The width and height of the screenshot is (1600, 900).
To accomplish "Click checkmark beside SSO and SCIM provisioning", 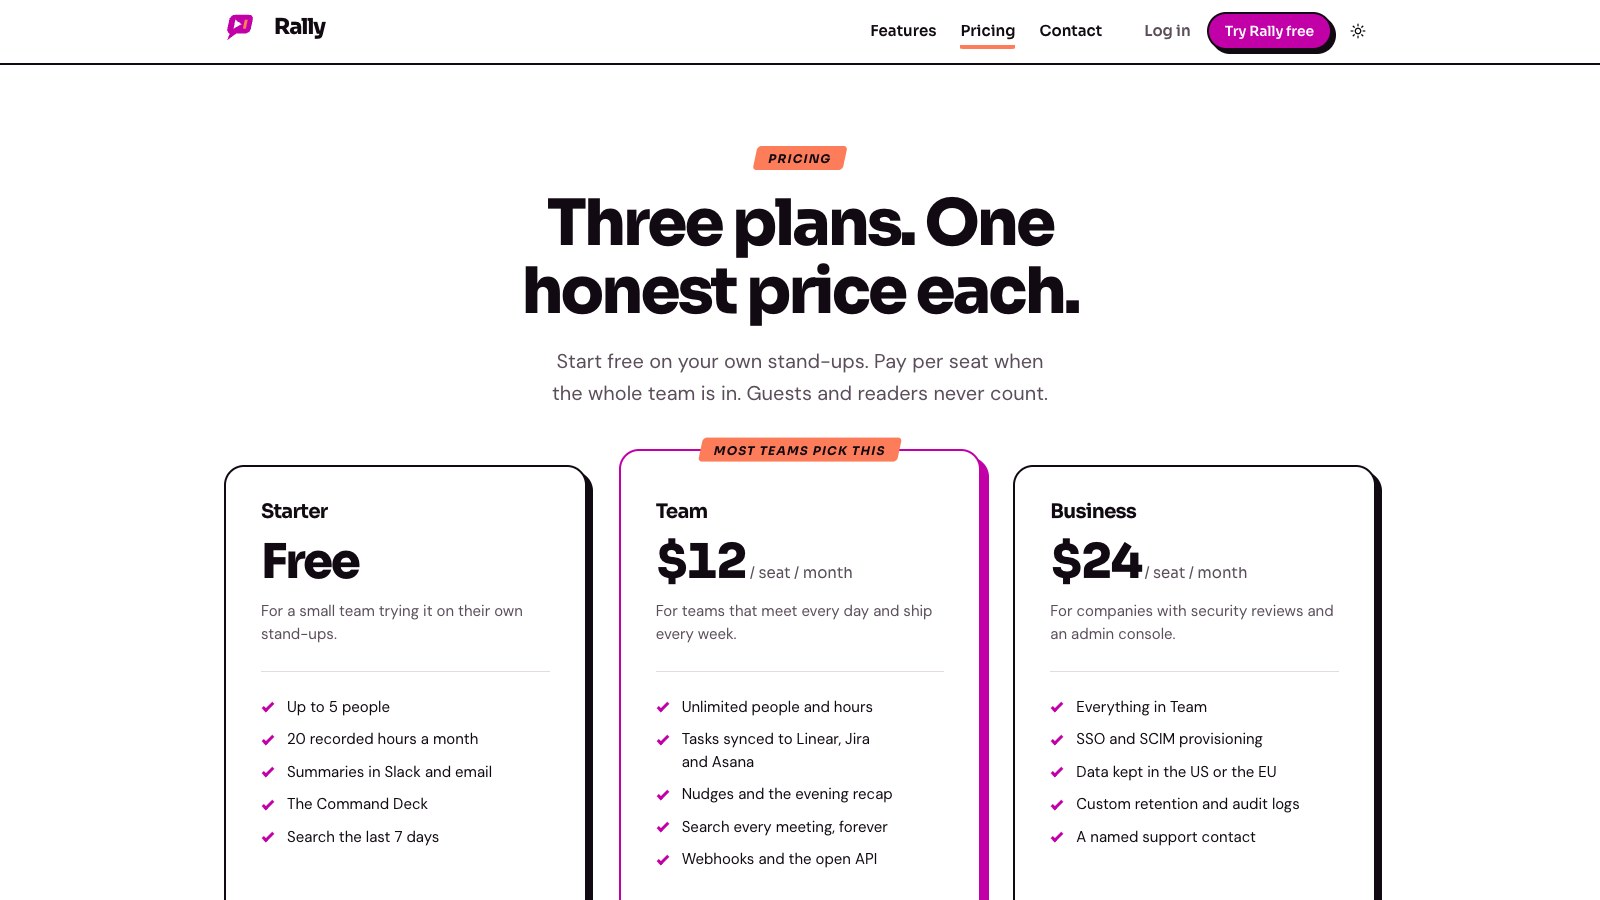I will (x=1057, y=739).
